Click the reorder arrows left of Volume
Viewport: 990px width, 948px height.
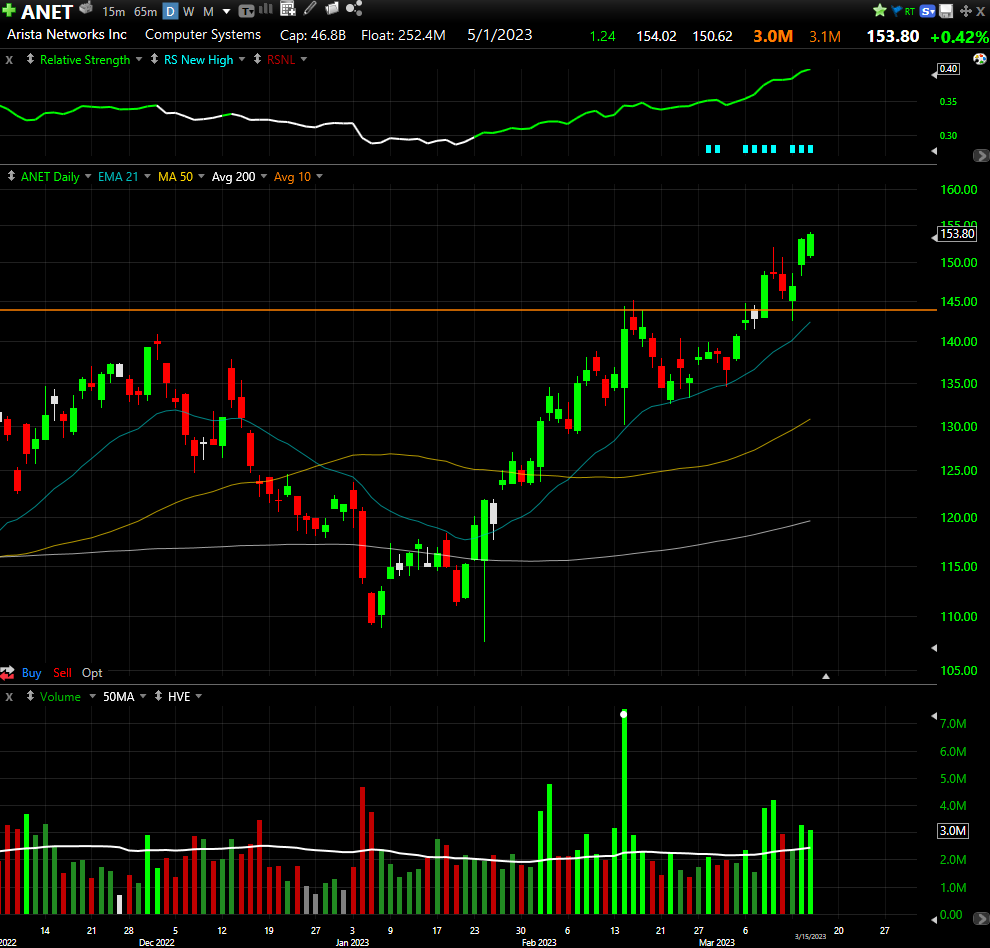[30, 696]
